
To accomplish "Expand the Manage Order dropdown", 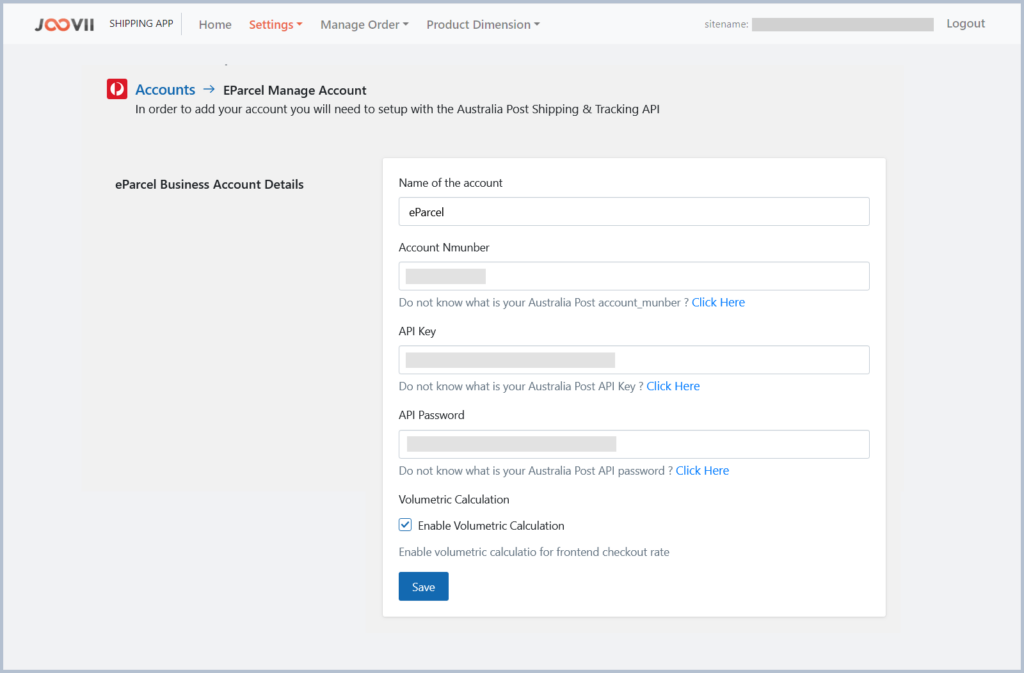I will coord(364,25).
